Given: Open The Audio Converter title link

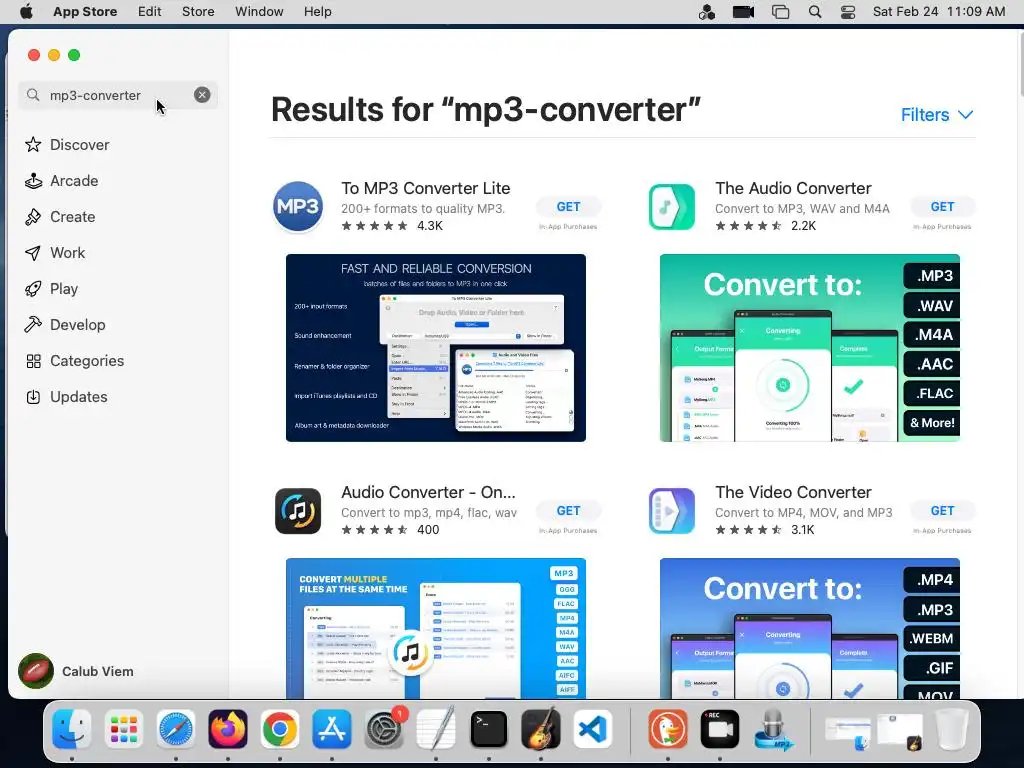Looking at the screenshot, I should [793, 188].
